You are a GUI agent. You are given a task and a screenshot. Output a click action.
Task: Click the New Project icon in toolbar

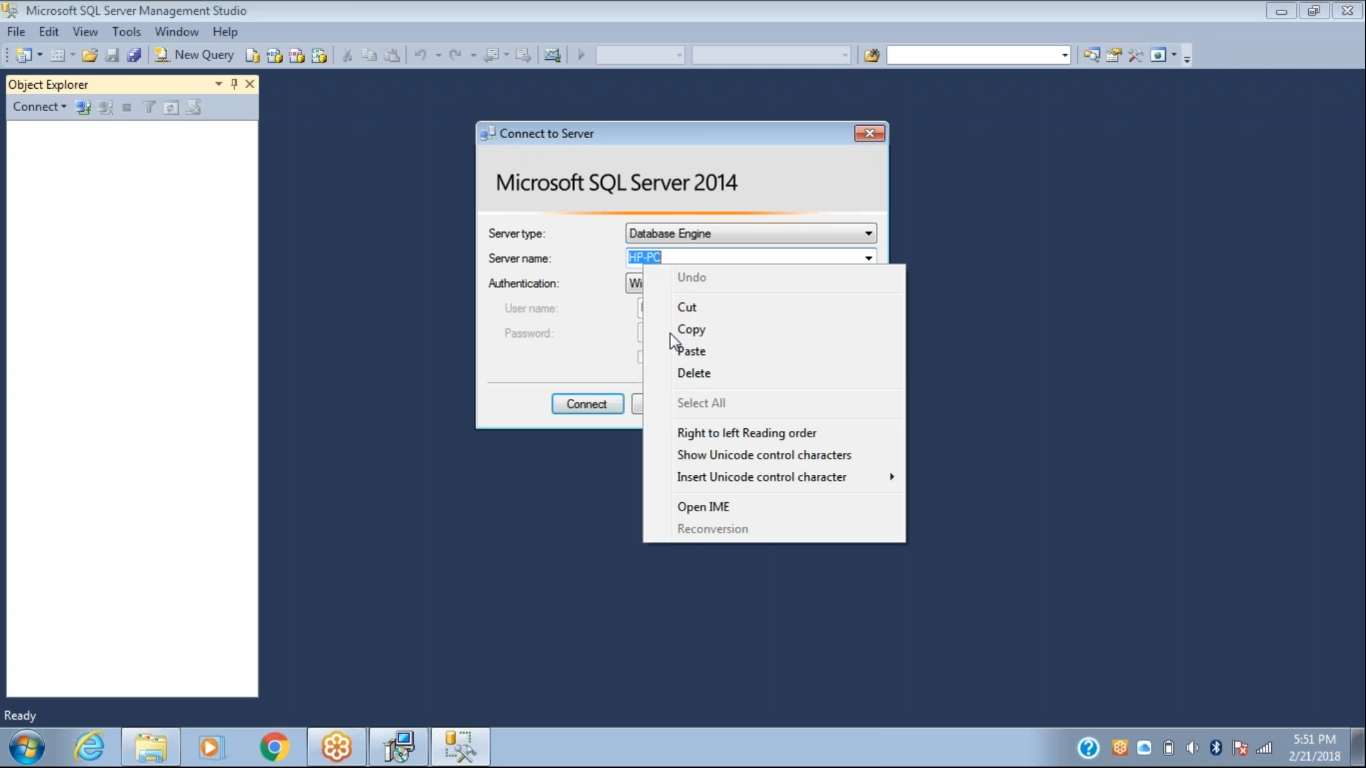23,55
